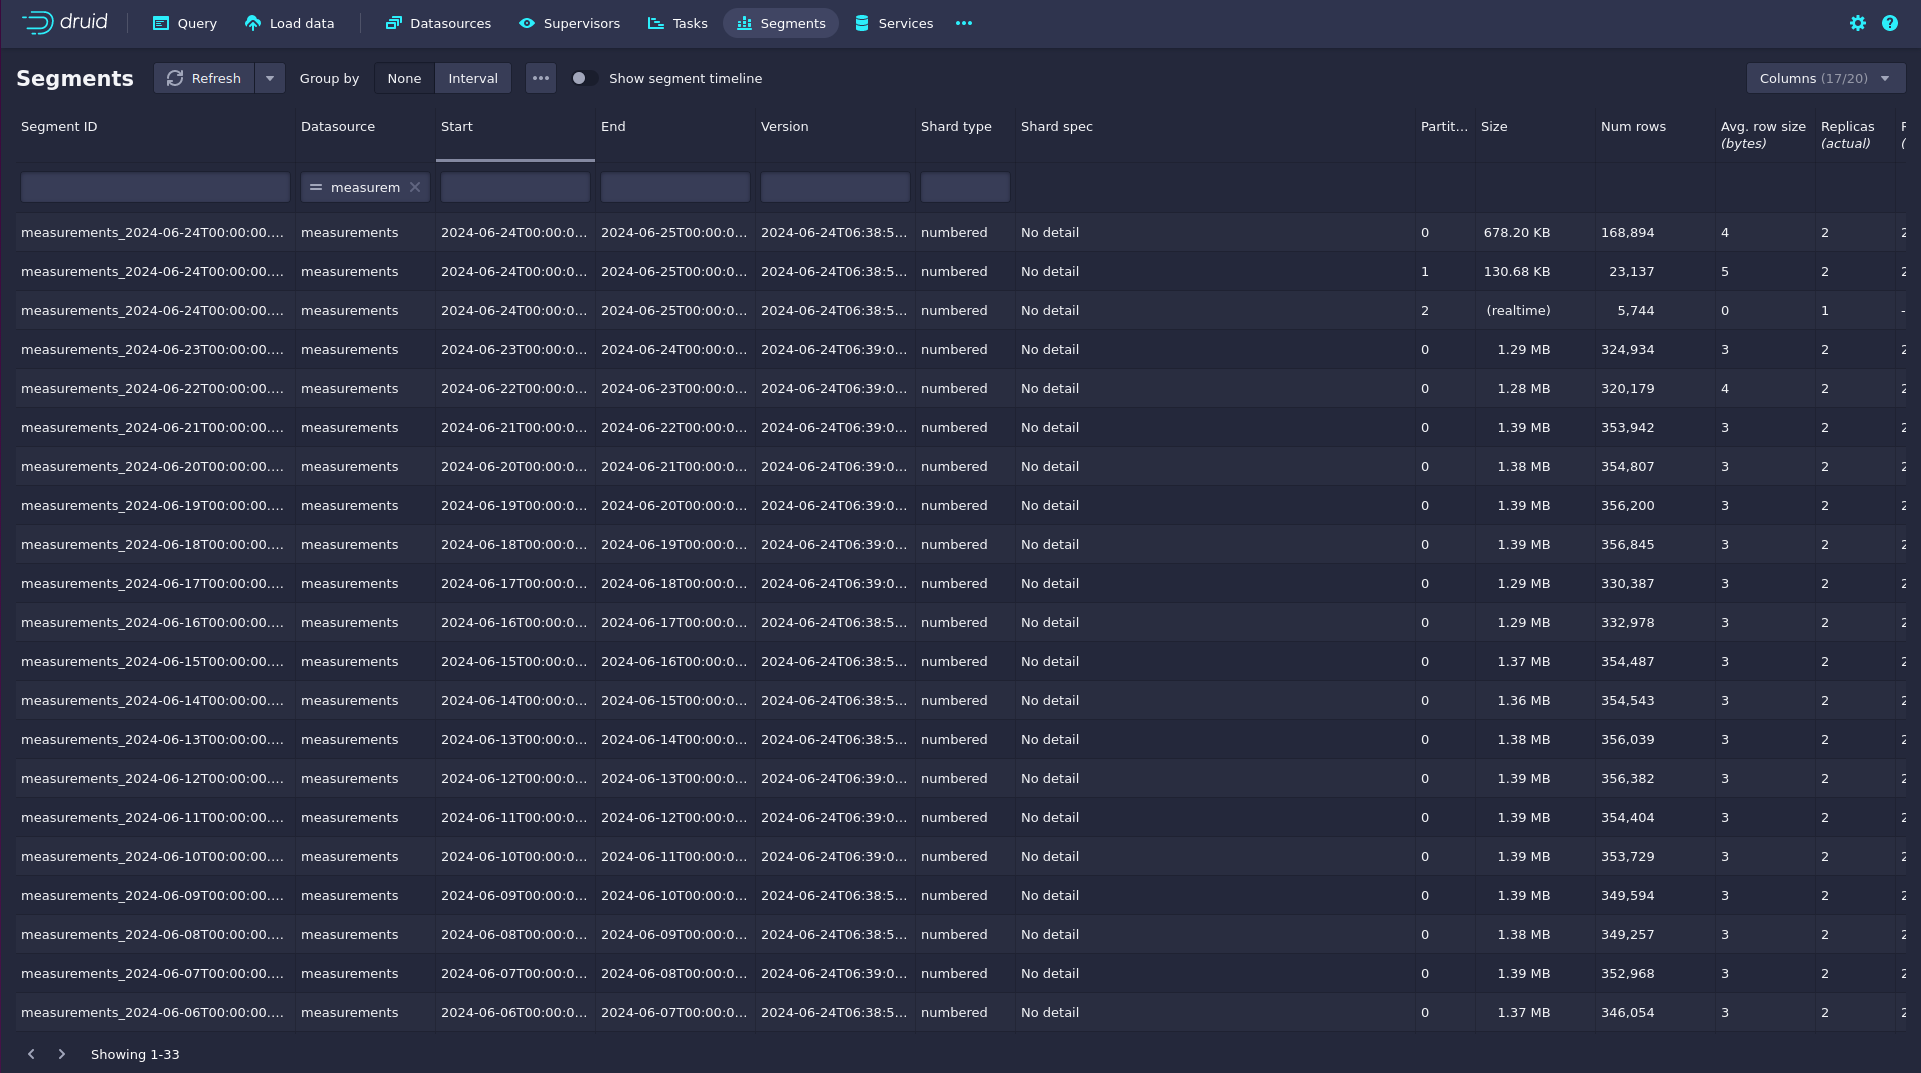Click the Druid logo icon
The width and height of the screenshot is (1921, 1073).
tap(38, 23)
